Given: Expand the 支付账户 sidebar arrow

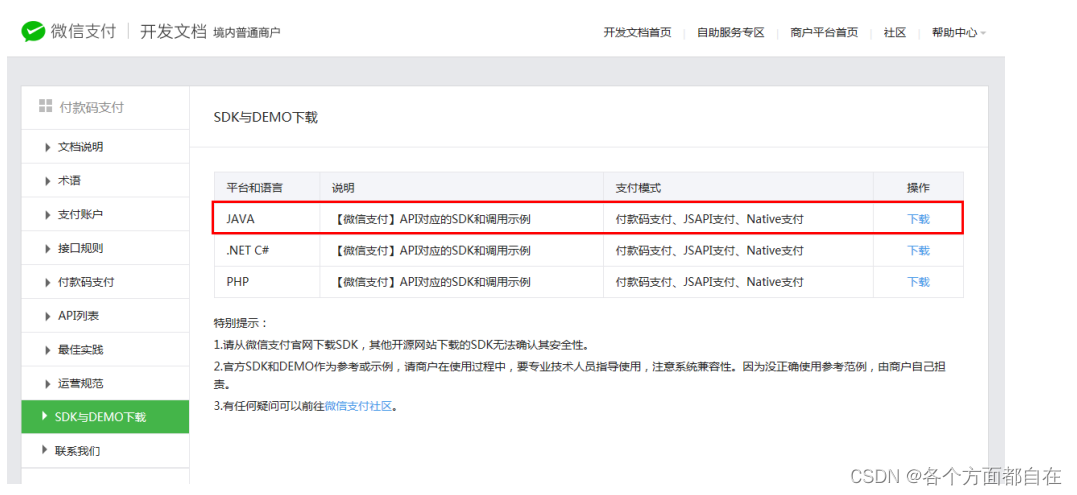Looking at the screenshot, I should (47, 215).
